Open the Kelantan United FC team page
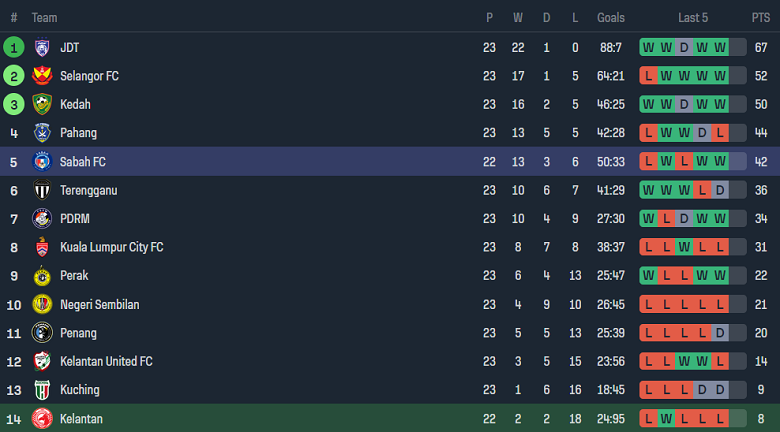The width and height of the screenshot is (780, 432). pos(106,361)
